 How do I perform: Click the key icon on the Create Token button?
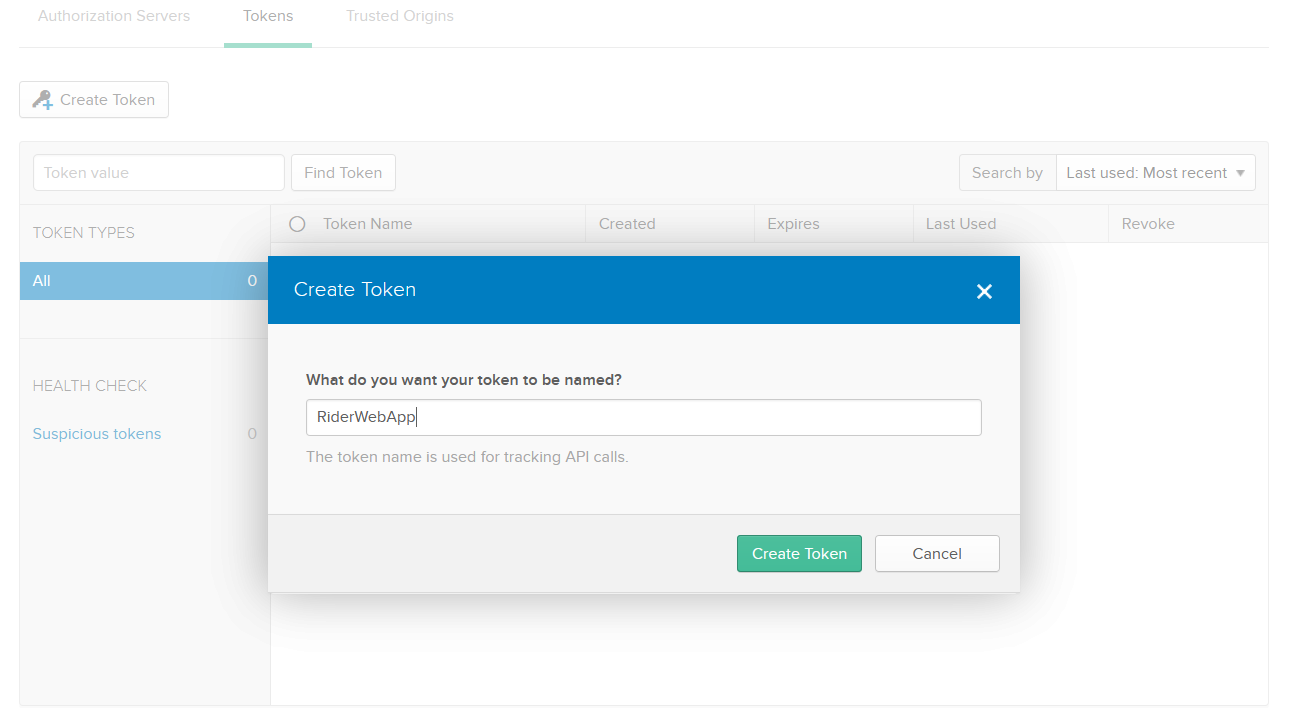tap(42, 100)
